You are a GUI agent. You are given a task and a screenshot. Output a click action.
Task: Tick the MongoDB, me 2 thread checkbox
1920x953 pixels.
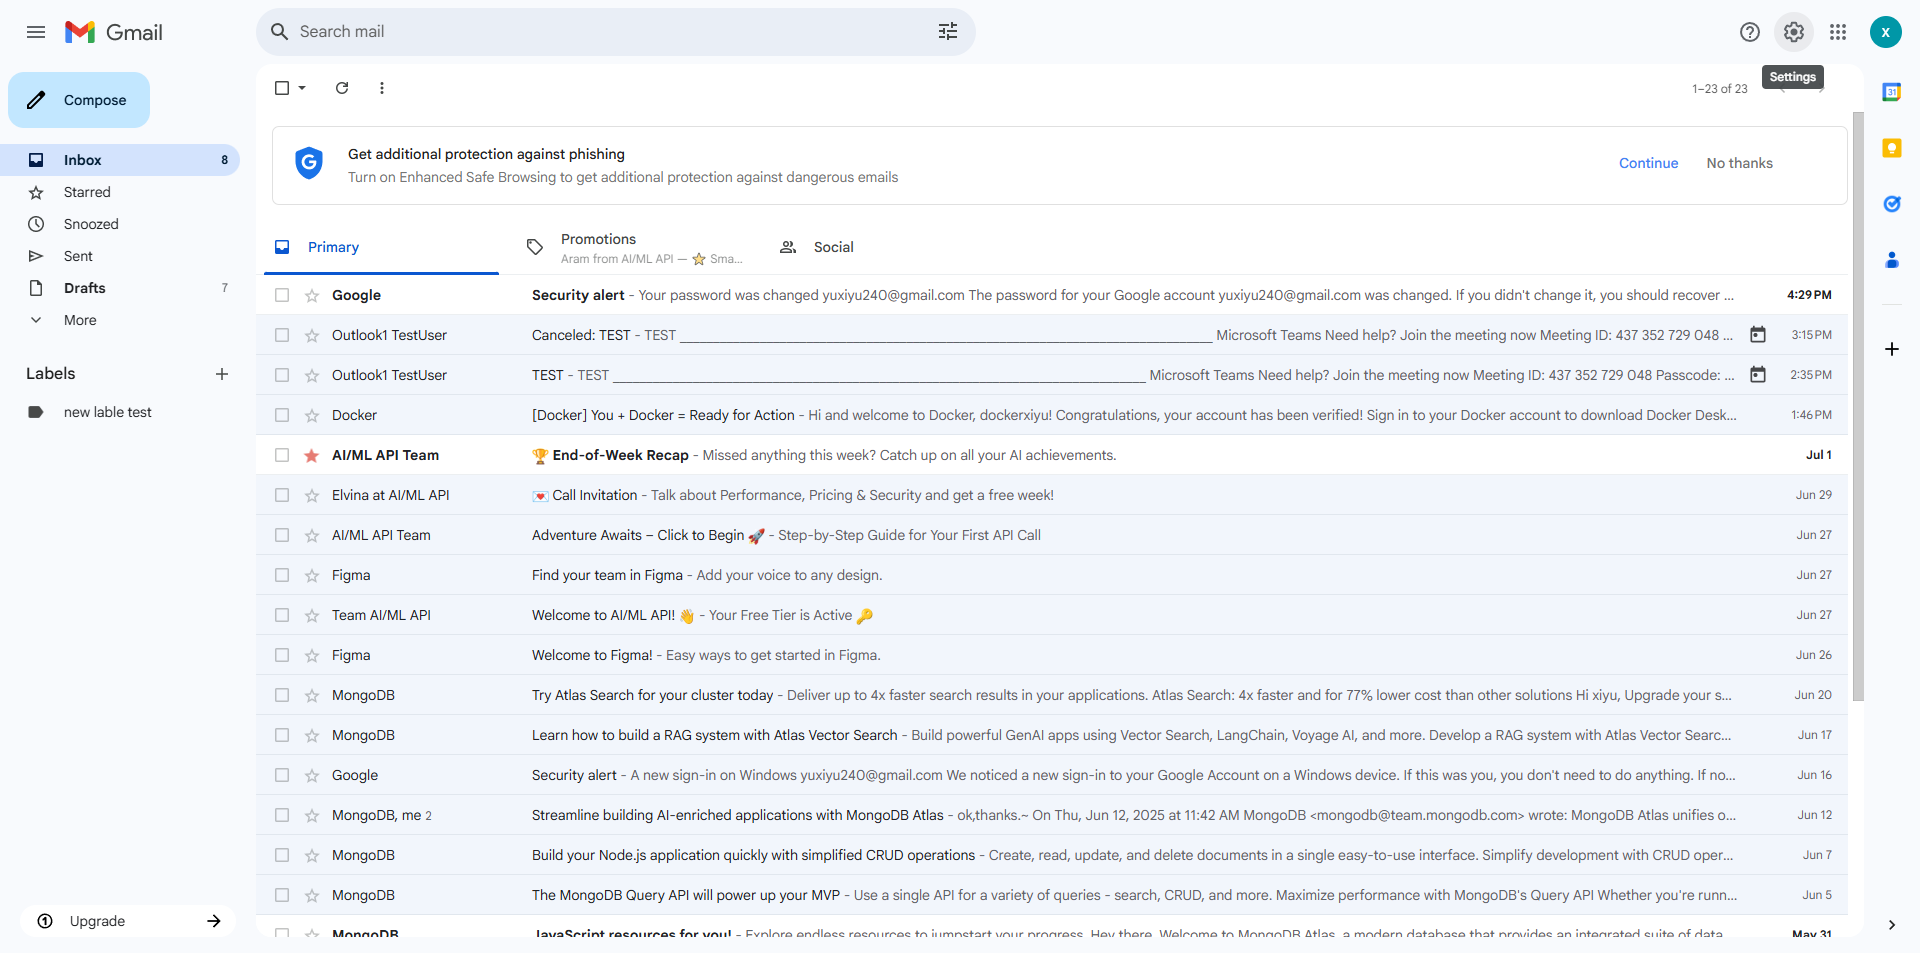[282, 815]
